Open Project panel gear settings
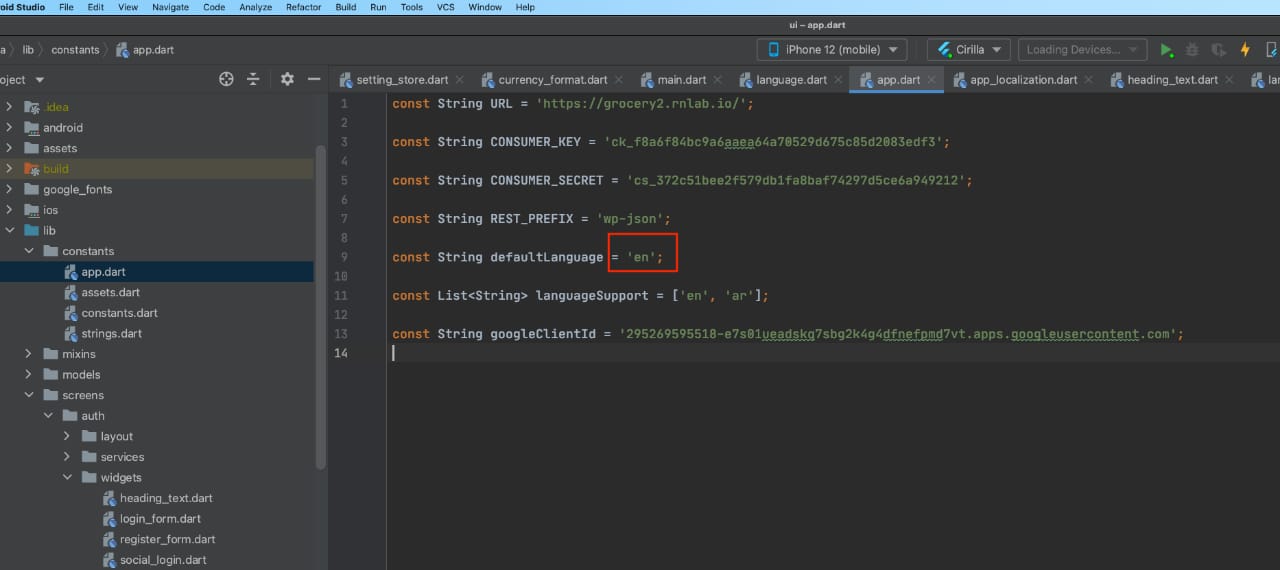 click(287, 79)
